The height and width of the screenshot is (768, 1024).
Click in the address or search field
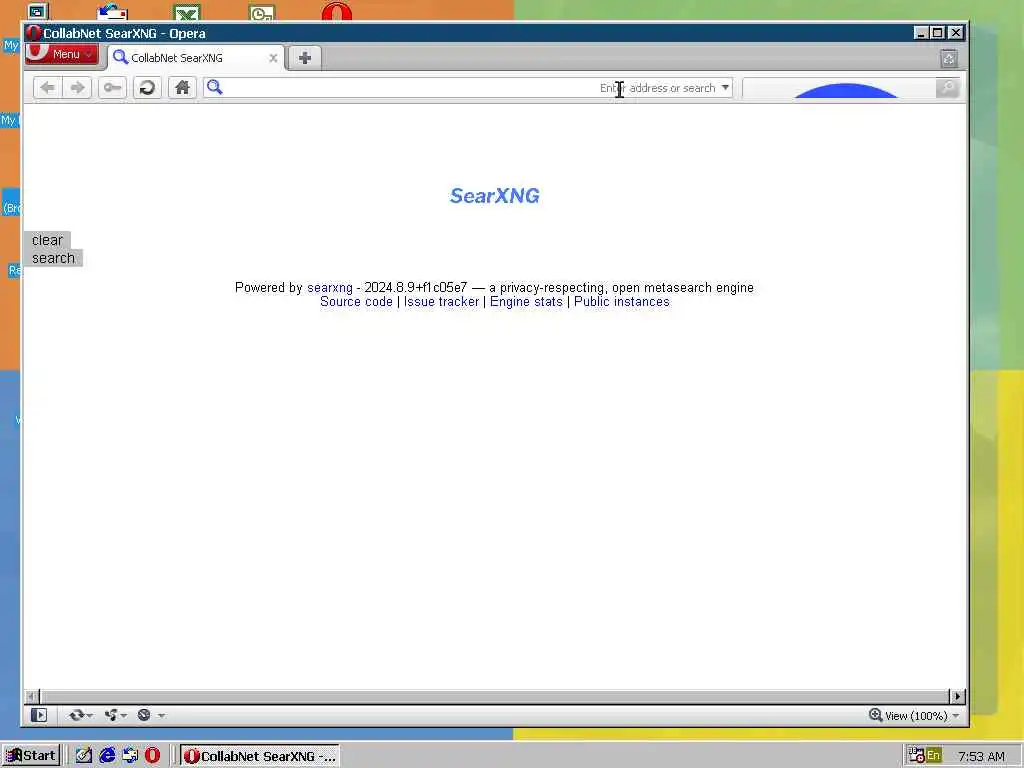470,88
